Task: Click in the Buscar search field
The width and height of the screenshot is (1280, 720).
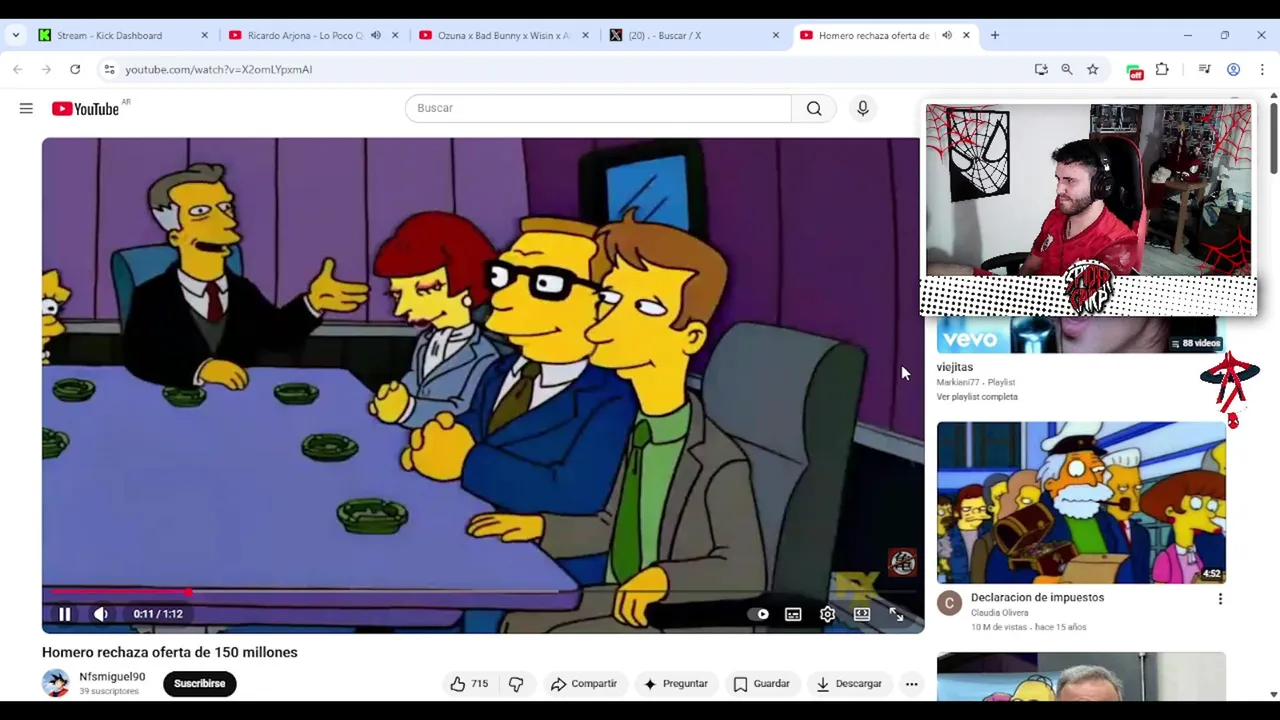Action: (598, 108)
